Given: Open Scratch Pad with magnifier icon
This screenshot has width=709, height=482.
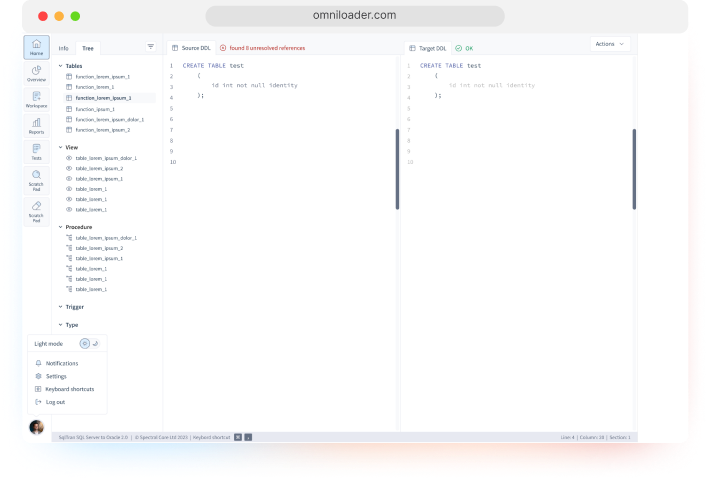Looking at the screenshot, I should click(x=37, y=180).
